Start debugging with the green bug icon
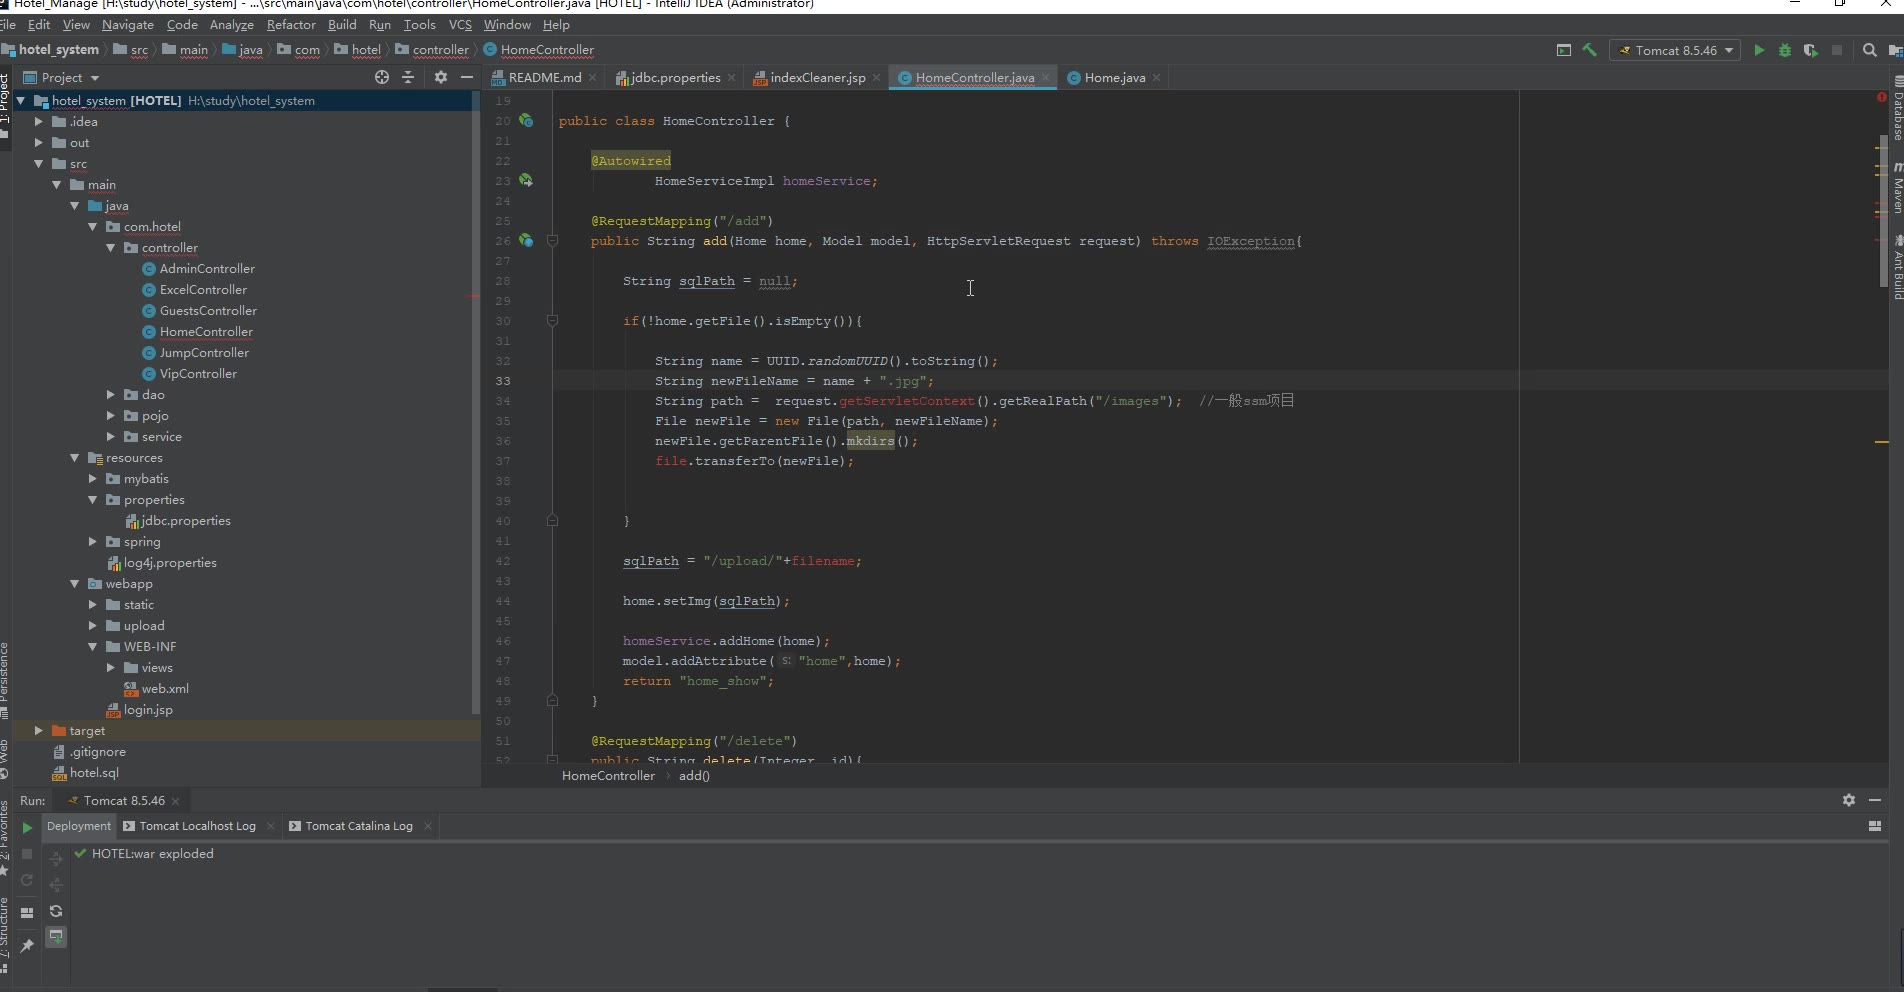 pyautogui.click(x=1785, y=50)
